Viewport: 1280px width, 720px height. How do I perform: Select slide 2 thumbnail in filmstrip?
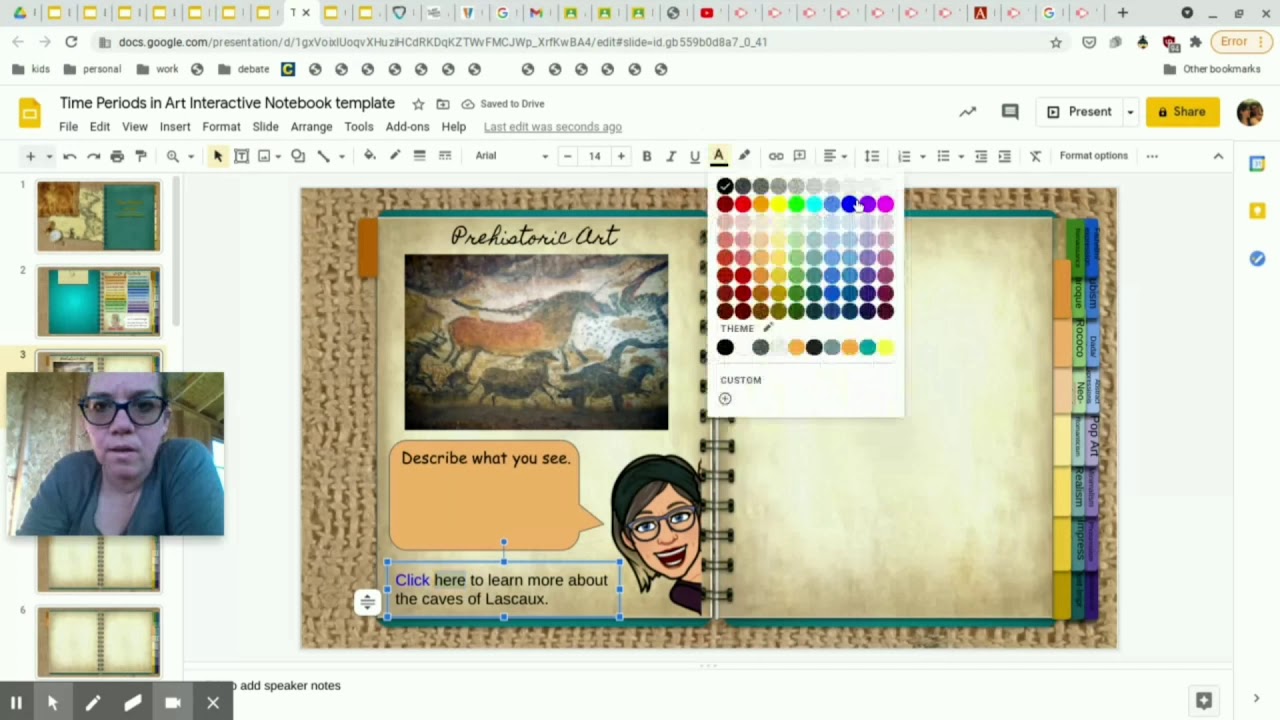[x=98, y=301]
